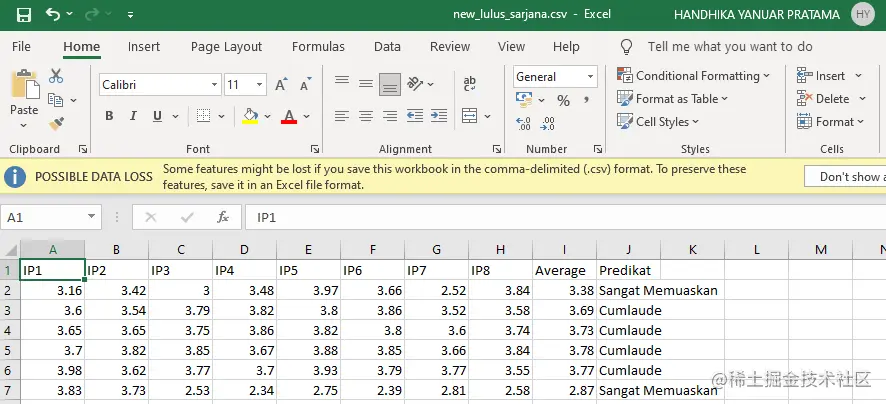Open Font settings dialog launcher
This screenshot has height=404, width=886.
point(315,149)
